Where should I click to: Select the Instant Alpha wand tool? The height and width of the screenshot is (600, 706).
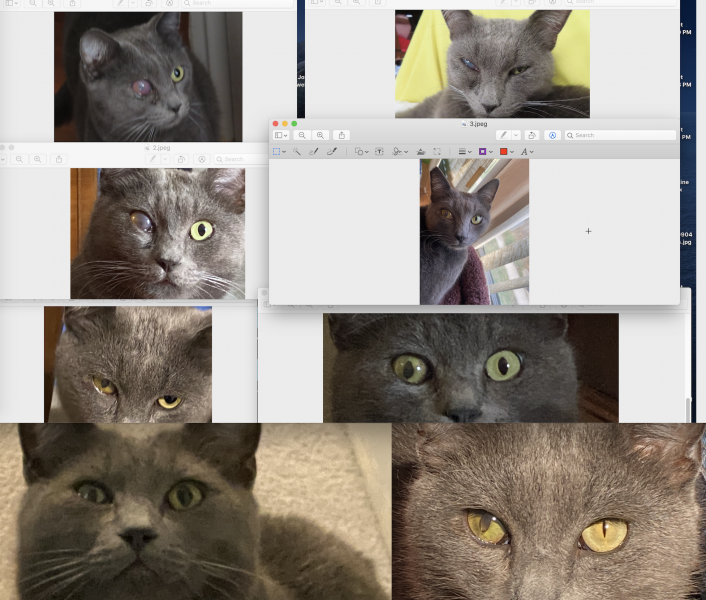297,151
